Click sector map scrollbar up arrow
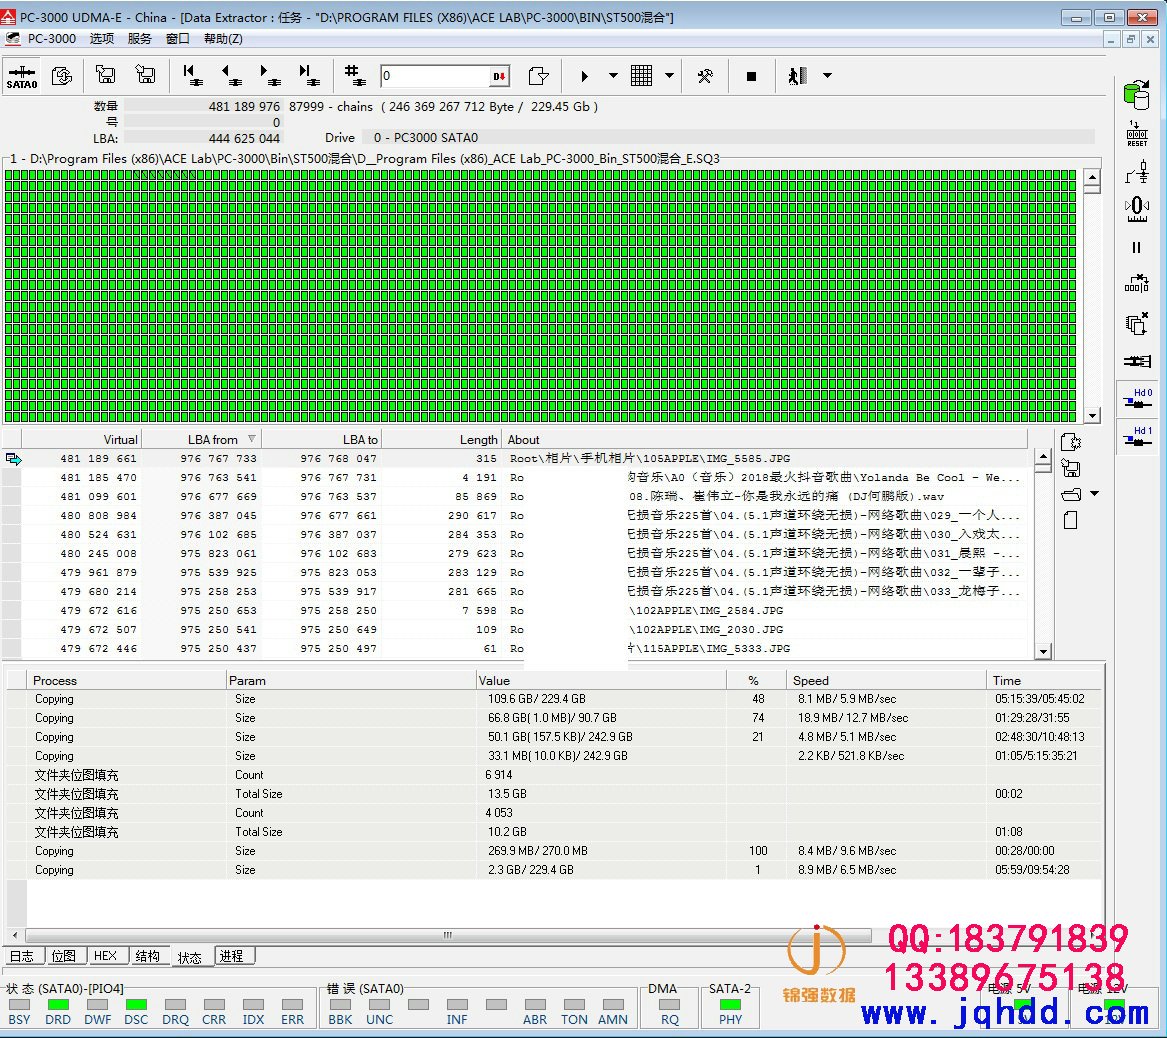Image resolution: width=1167 pixels, height=1038 pixels. 1093,177
